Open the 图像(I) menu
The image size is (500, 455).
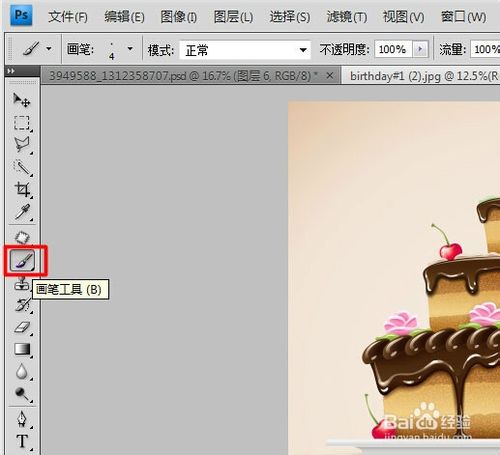click(178, 17)
